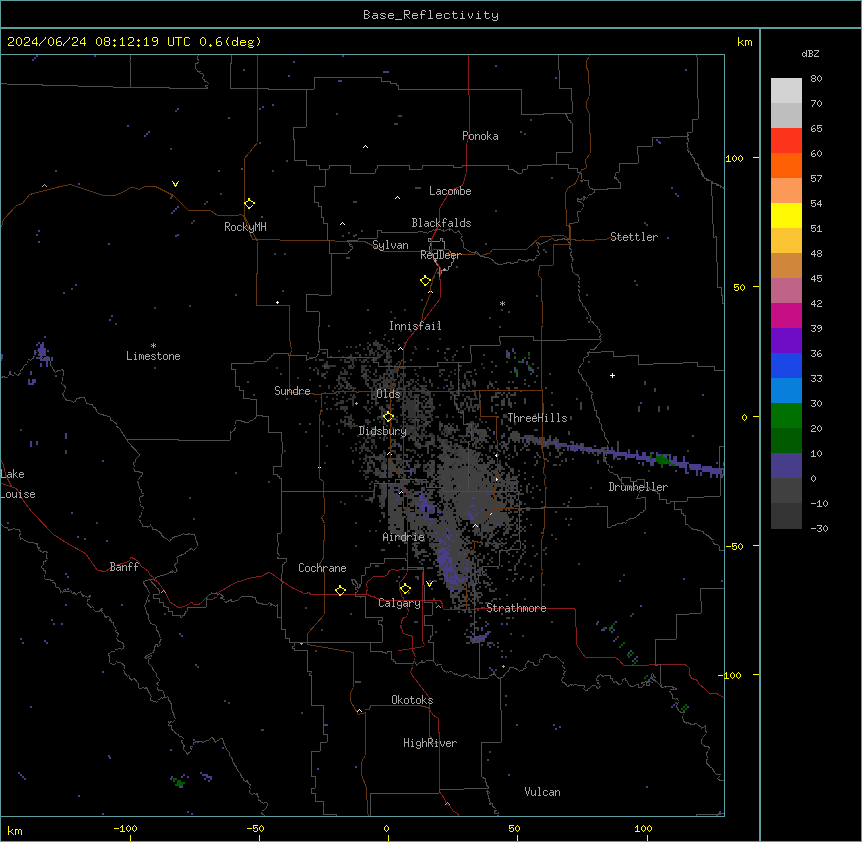This screenshot has height=842, width=862.
Task: Click the Cochrane town label
Action: pos(322,568)
